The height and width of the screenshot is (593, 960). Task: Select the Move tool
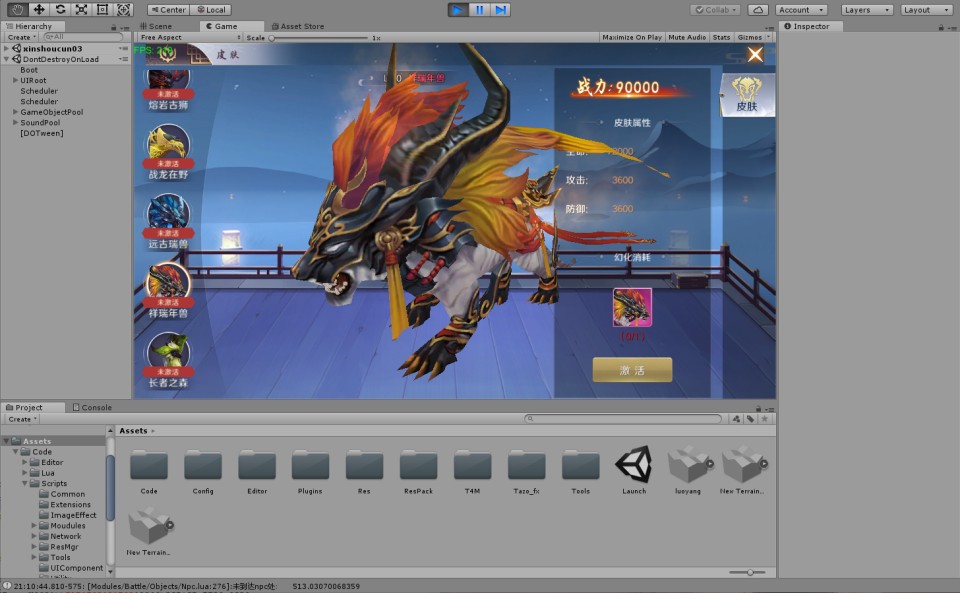click(x=39, y=9)
